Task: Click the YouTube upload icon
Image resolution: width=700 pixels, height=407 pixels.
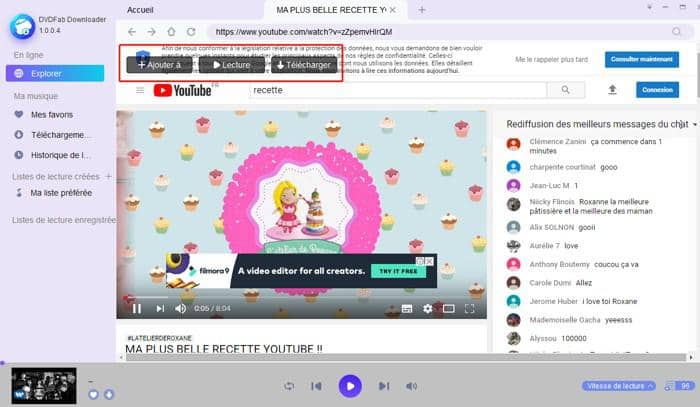Action: coord(612,90)
